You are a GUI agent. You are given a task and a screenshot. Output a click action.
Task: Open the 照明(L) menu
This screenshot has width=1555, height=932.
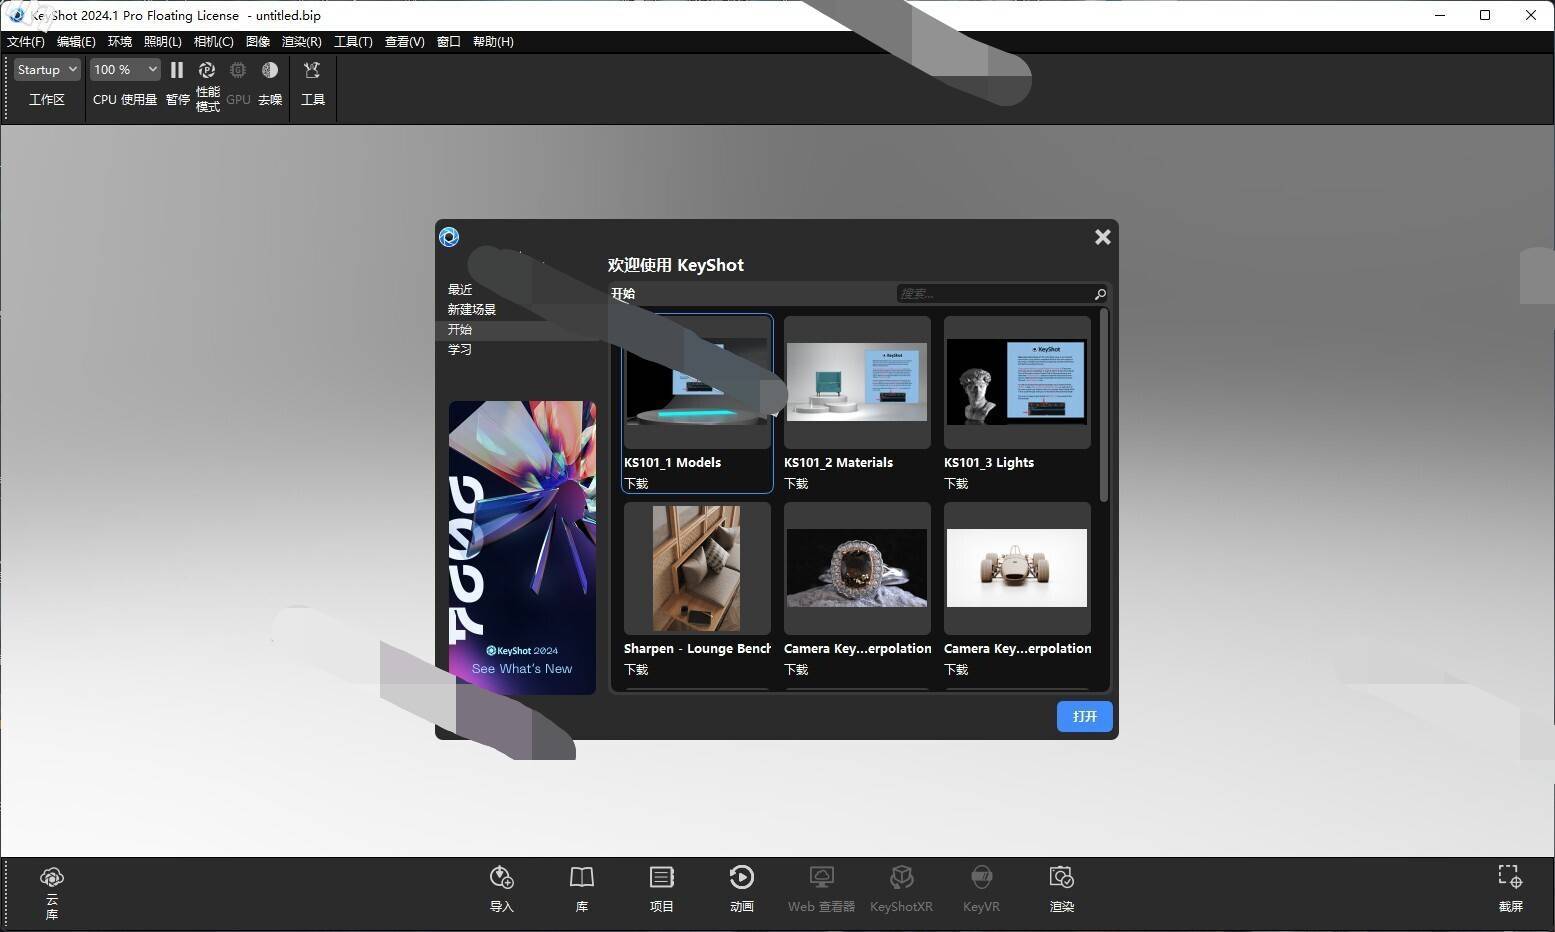pos(163,42)
